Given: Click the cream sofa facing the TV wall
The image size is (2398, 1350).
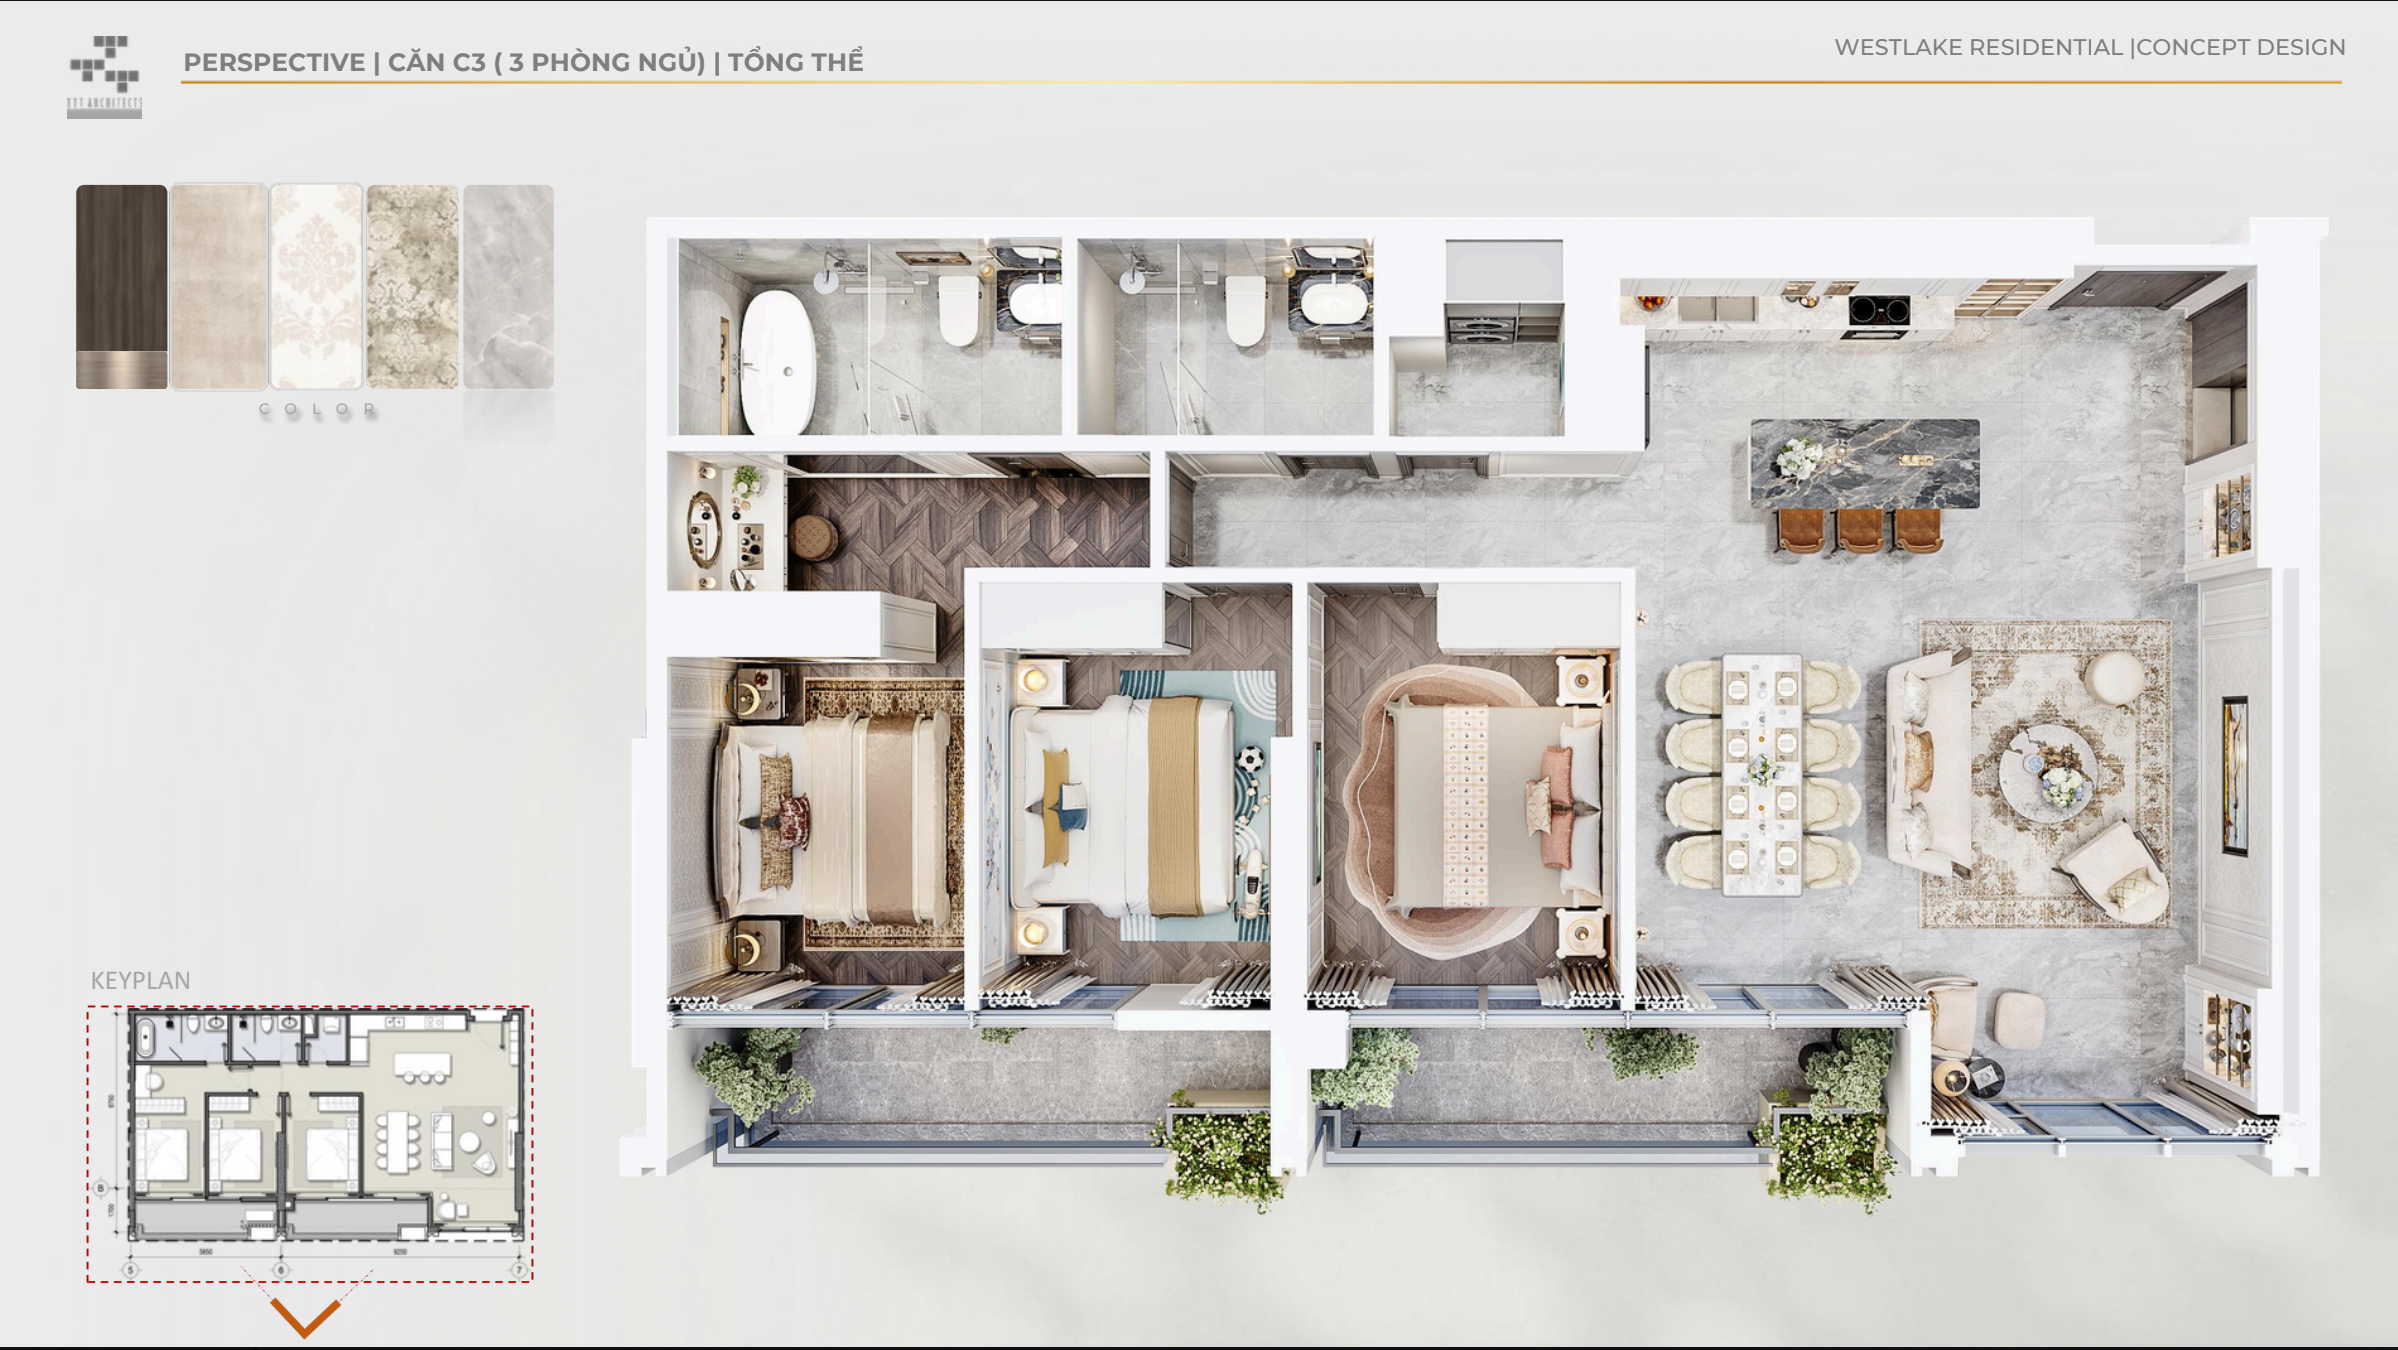Looking at the screenshot, I should (1927, 763).
